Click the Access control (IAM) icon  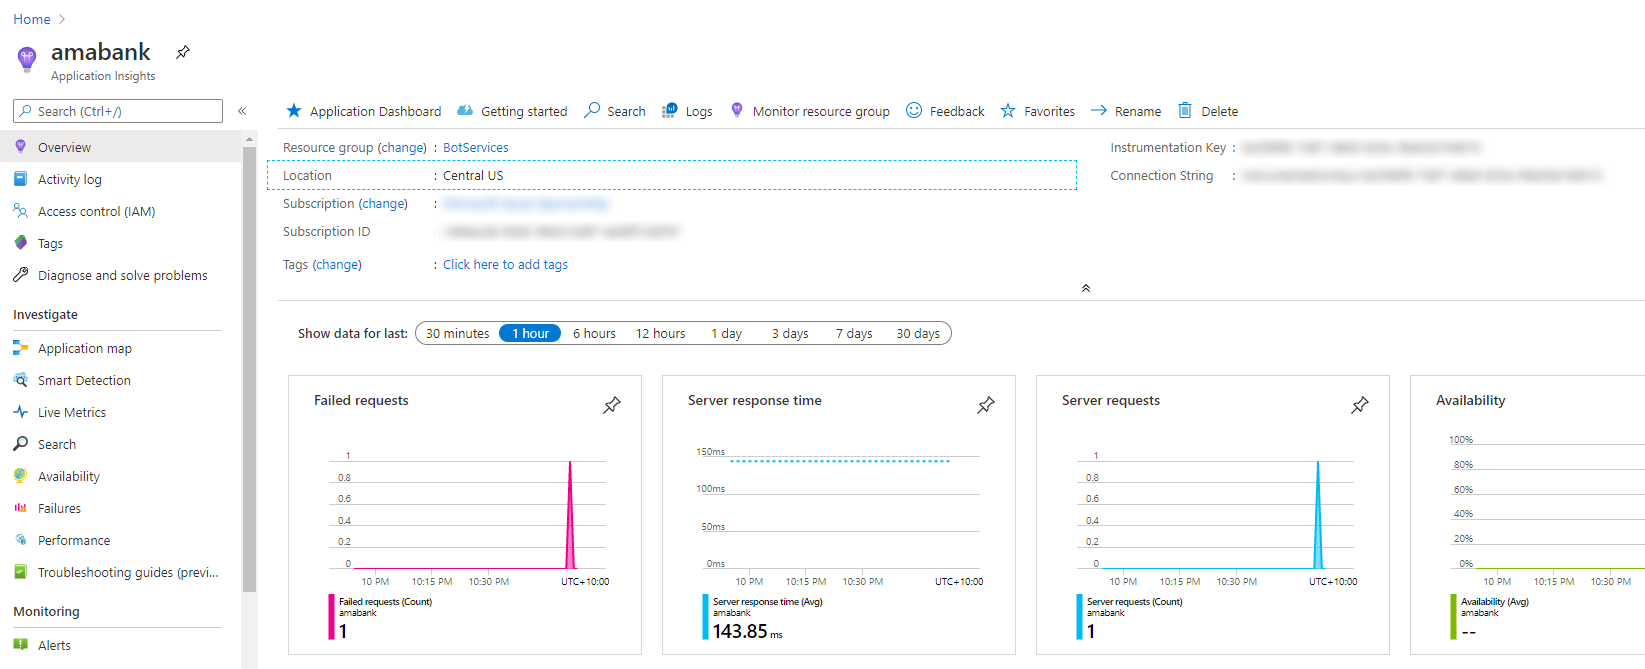click(x=20, y=211)
